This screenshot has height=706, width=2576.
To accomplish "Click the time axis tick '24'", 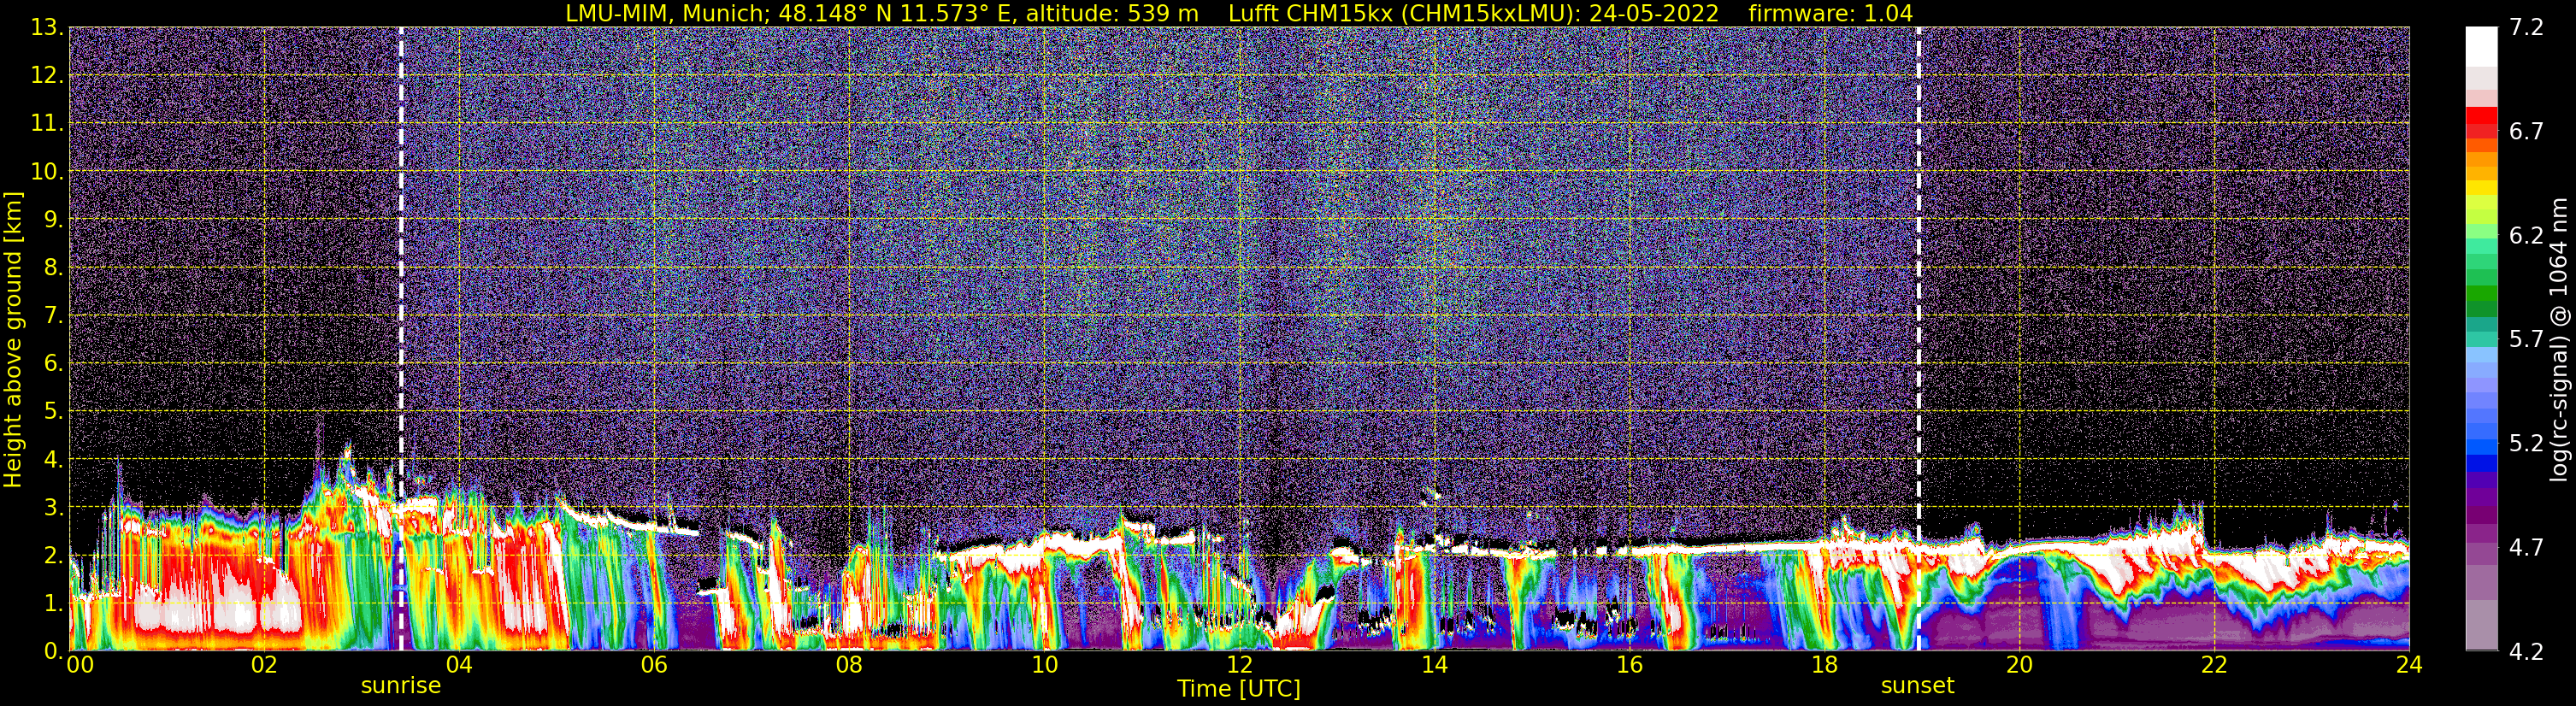I will [2409, 665].
